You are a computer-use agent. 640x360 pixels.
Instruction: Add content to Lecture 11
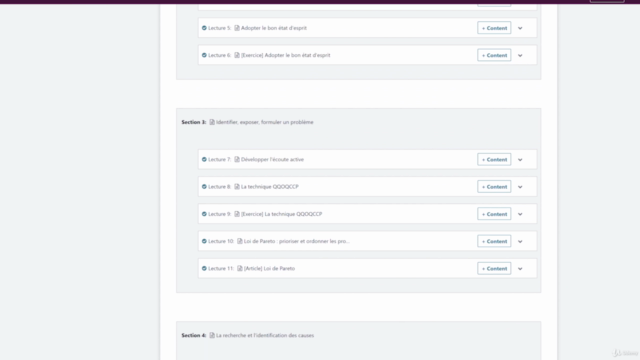(494, 269)
